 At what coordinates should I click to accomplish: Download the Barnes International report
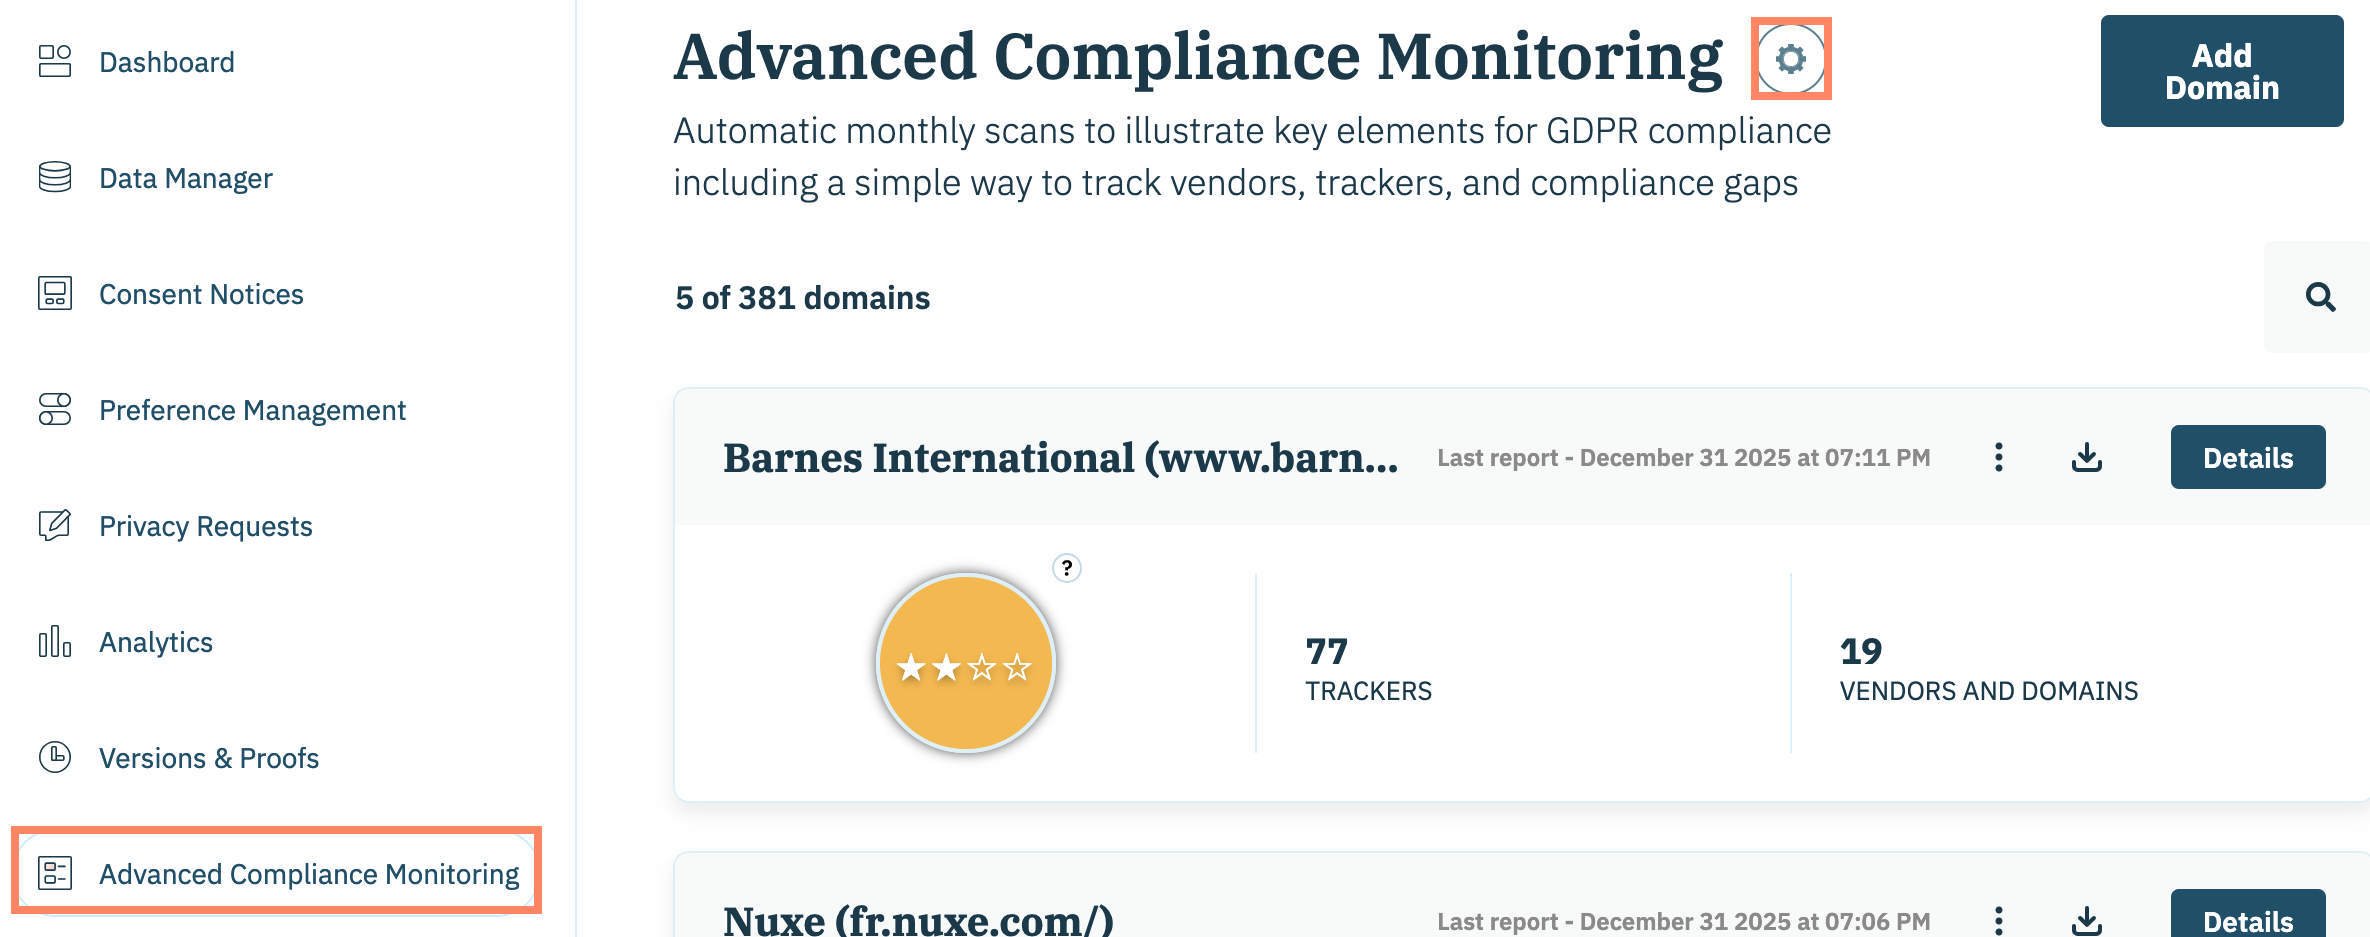pos(2086,458)
